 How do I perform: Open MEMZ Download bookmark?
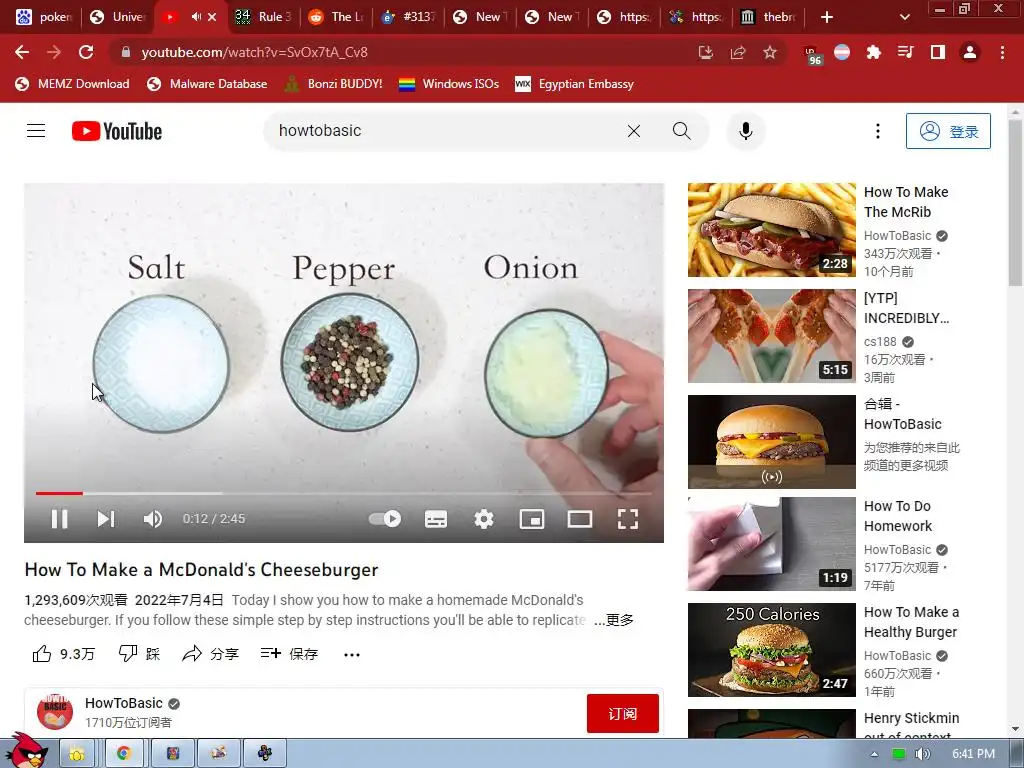coord(72,84)
